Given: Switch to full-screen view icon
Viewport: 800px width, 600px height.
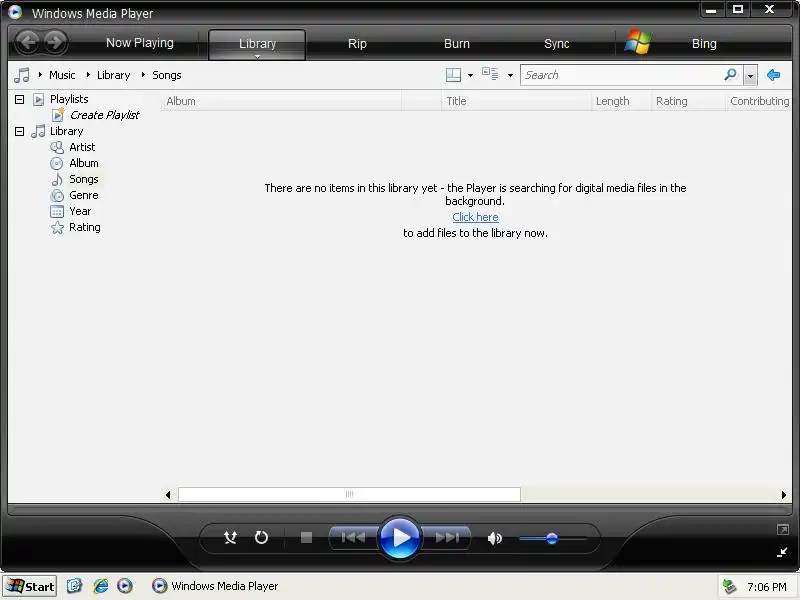Looking at the screenshot, I should click(x=782, y=530).
